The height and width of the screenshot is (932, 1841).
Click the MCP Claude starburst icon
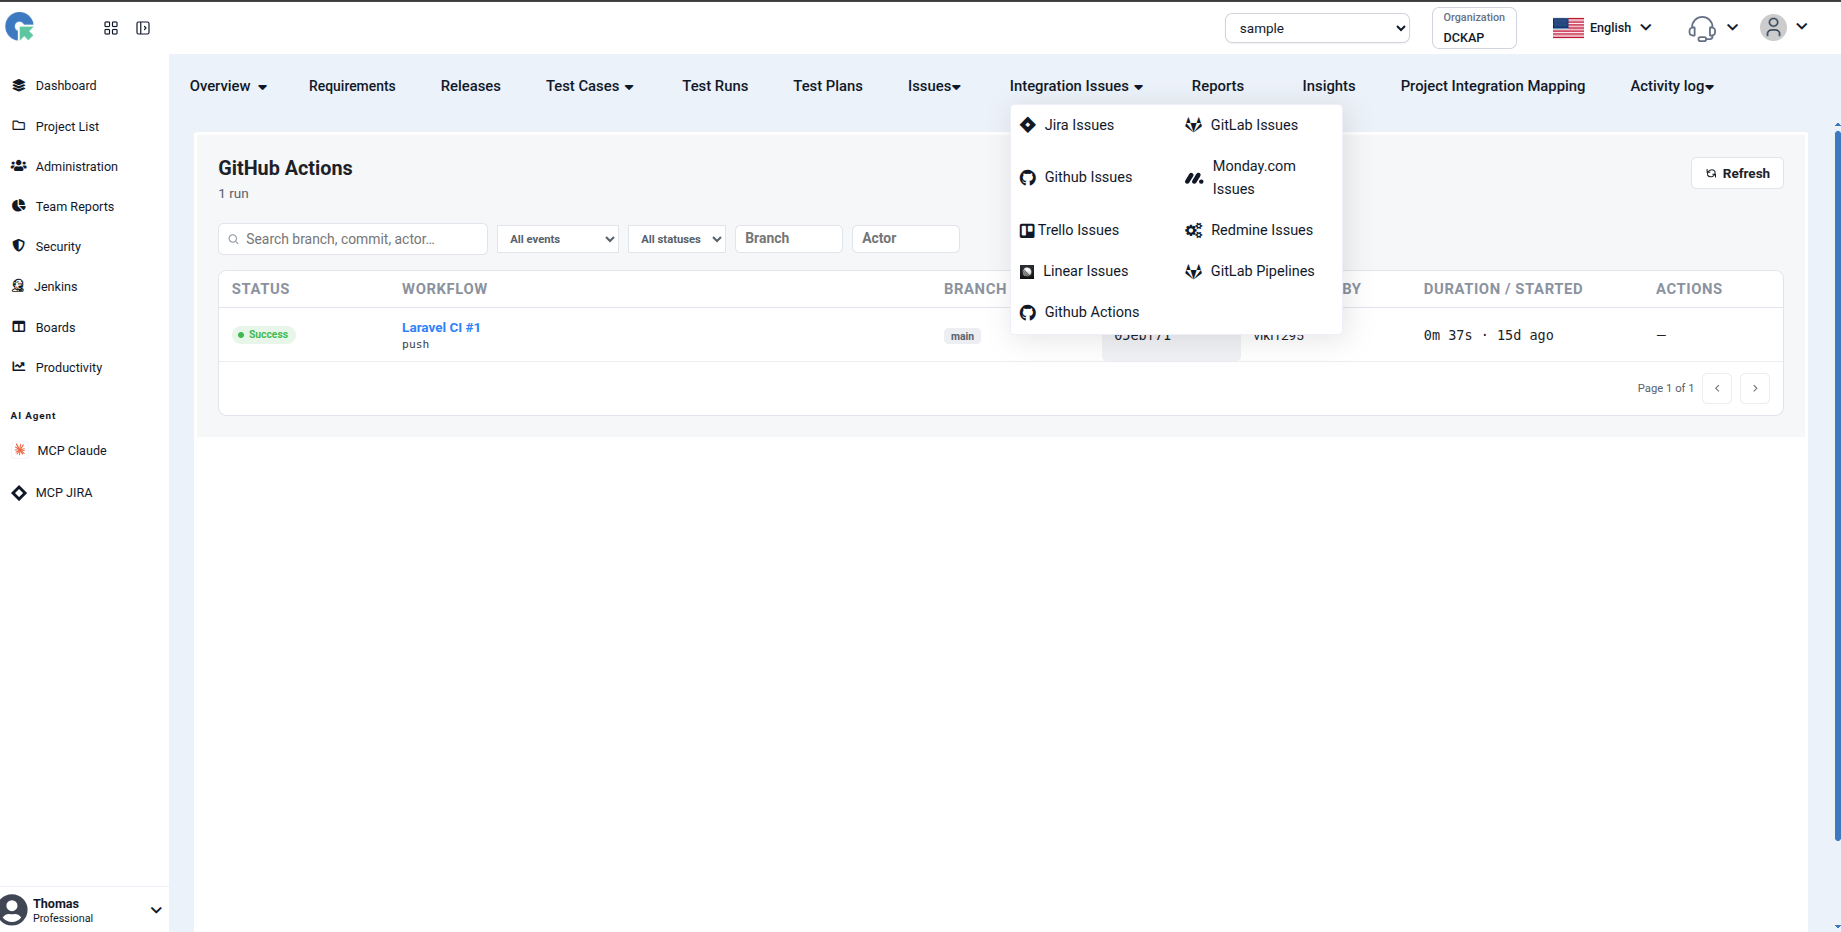[20, 450]
